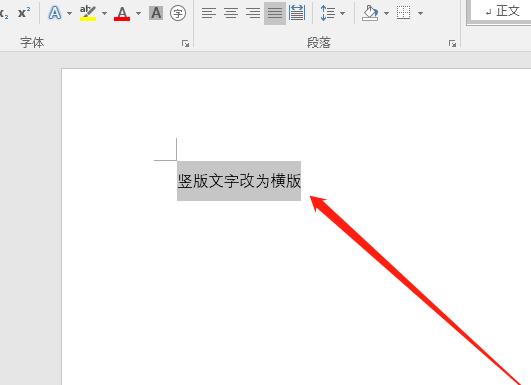Apply borders to selection
This screenshot has height=385, width=531.
(x=404, y=13)
